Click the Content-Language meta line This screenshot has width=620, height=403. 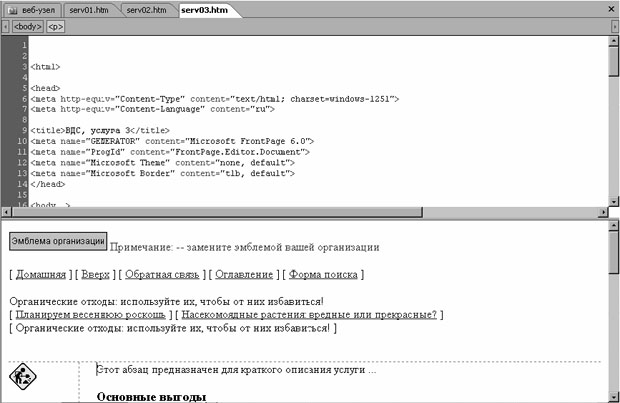pyautogui.click(x=153, y=109)
